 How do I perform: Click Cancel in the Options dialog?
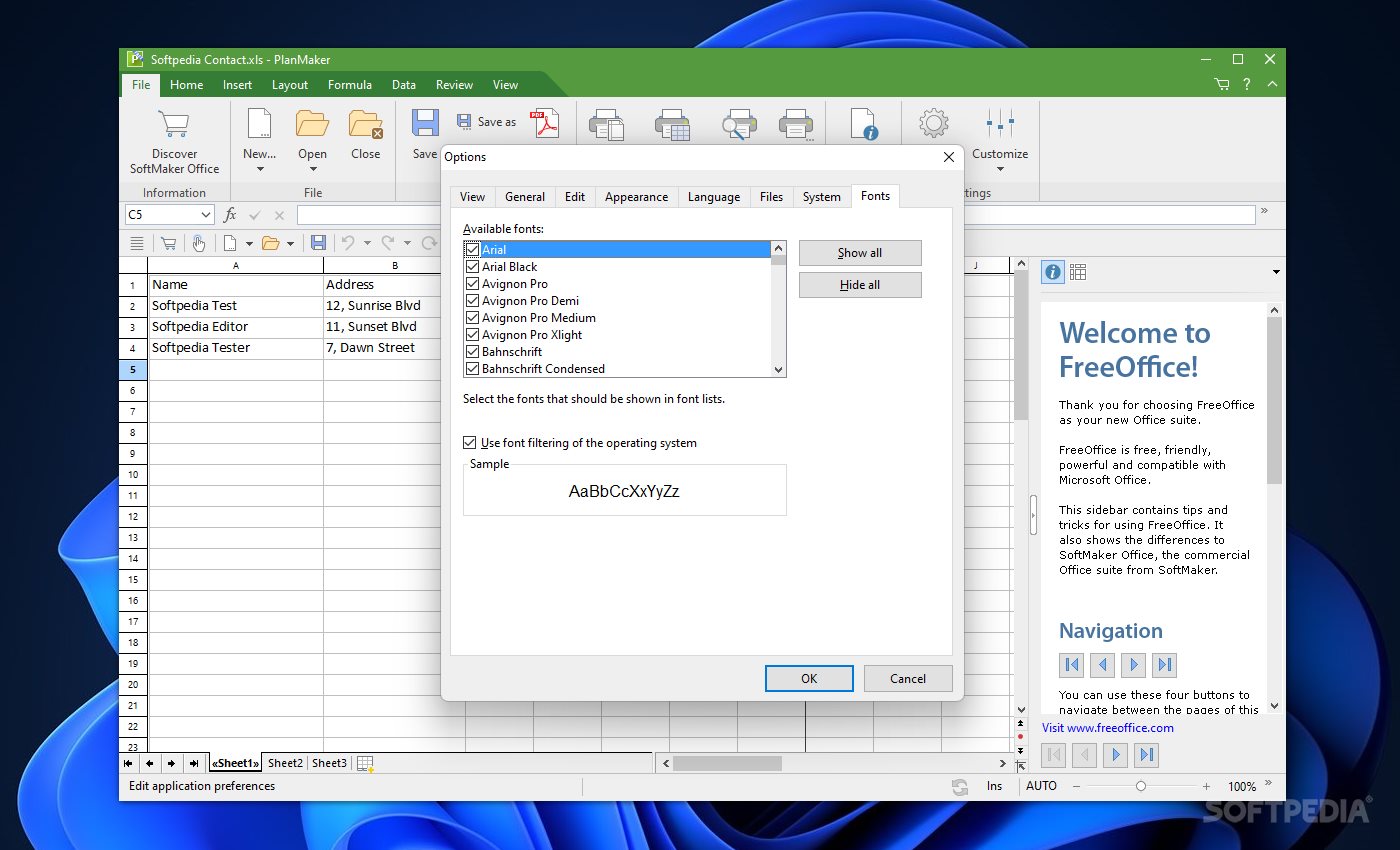point(908,678)
